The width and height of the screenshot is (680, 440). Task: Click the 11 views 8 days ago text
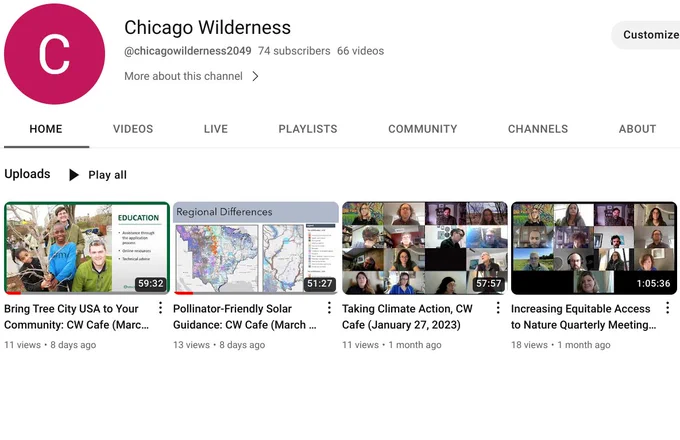(50, 345)
